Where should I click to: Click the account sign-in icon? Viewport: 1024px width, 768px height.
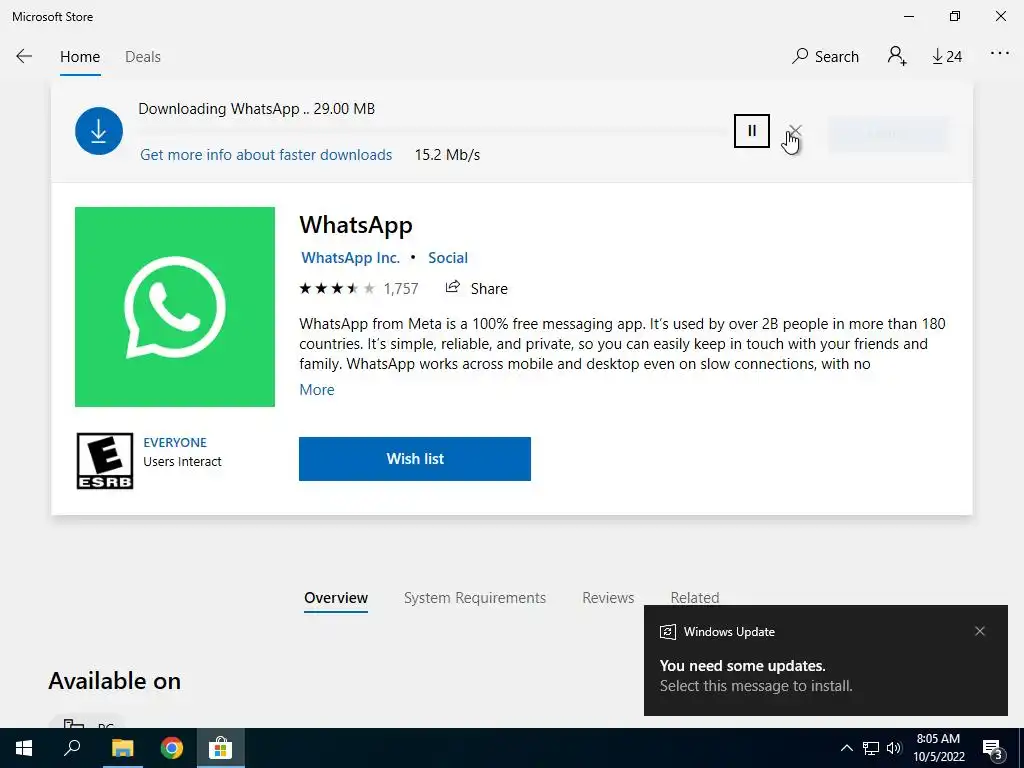click(x=897, y=56)
